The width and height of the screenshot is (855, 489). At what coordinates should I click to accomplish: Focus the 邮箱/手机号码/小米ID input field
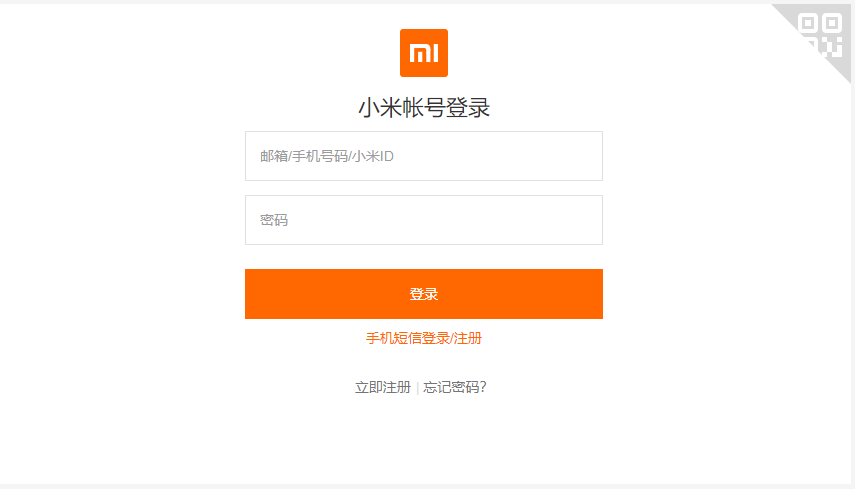pyautogui.click(x=423, y=156)
